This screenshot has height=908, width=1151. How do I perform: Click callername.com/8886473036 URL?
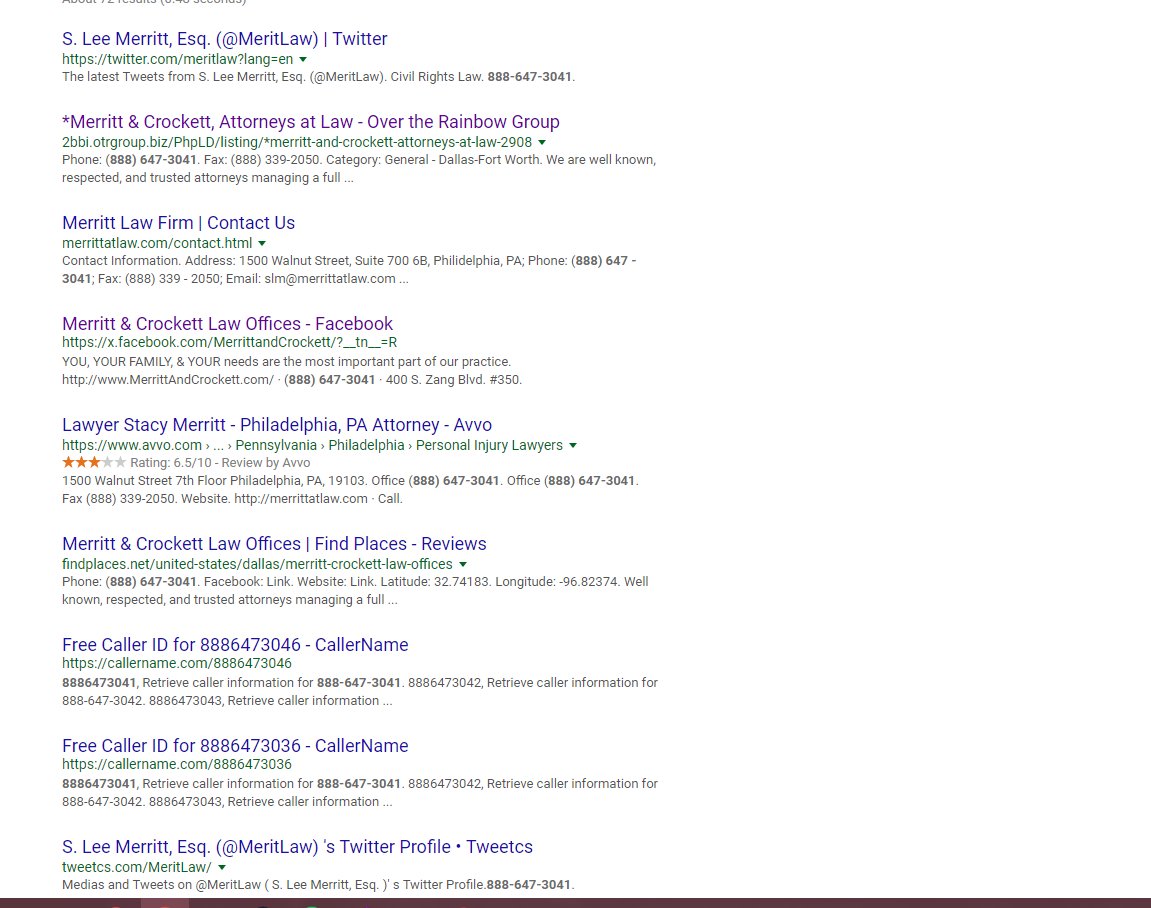point(177,764)
